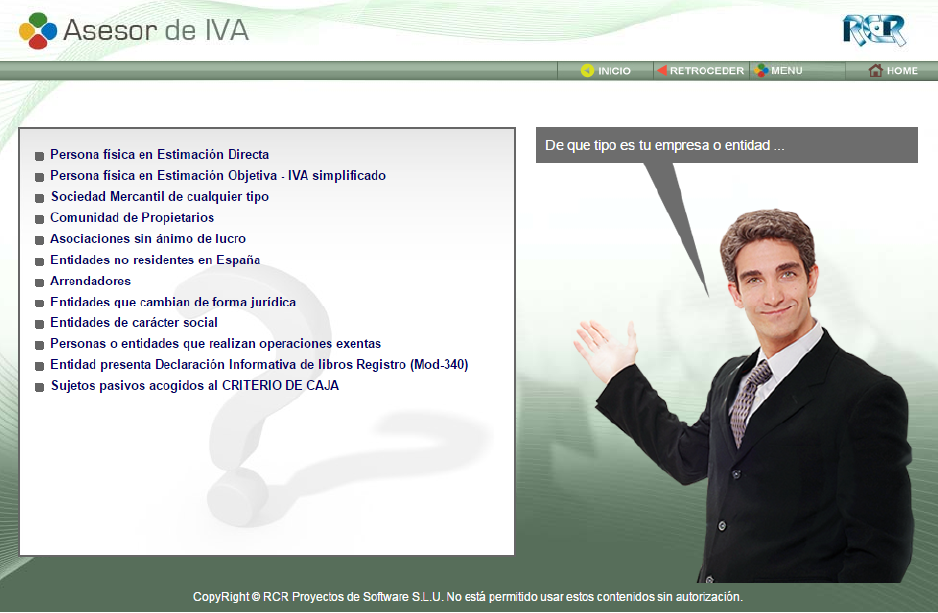Choose Entidad presenta Declaración Informativa Mod-340
The width and height of the screenshot is (938, 613).
(x=259, y=364)
